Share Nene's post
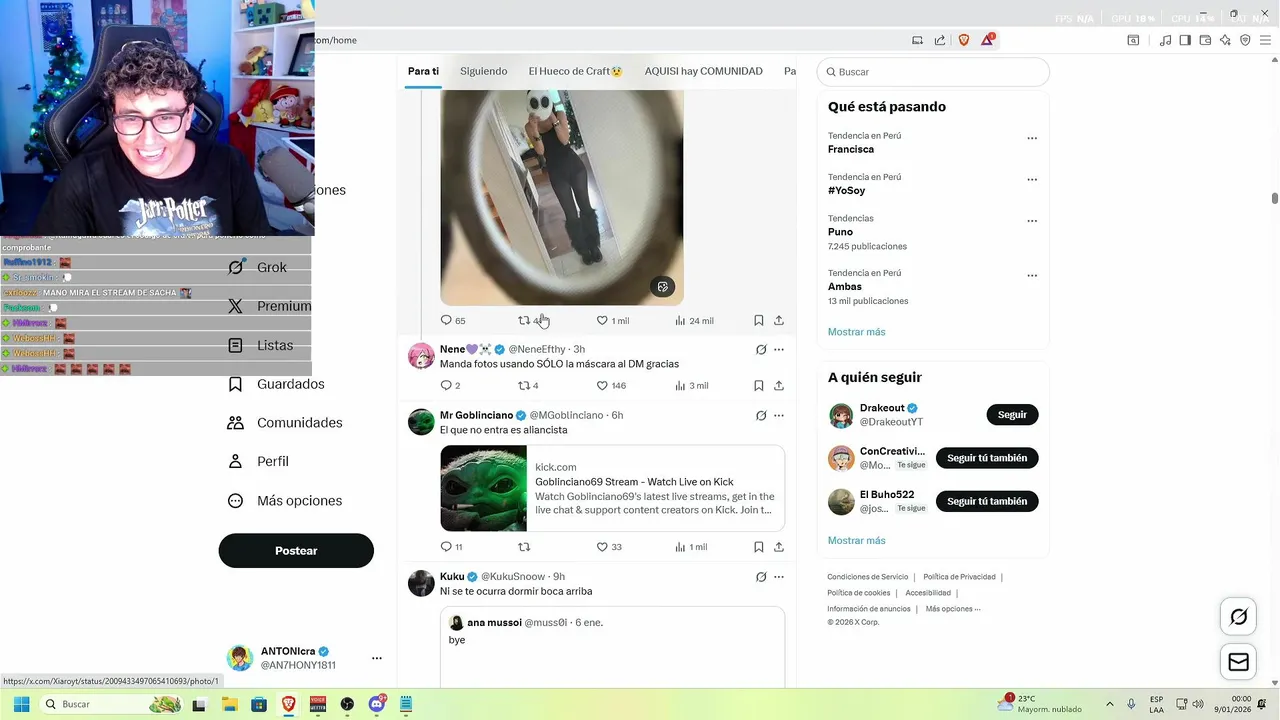This screenshot has height=720, width=1280. [779, 385]
